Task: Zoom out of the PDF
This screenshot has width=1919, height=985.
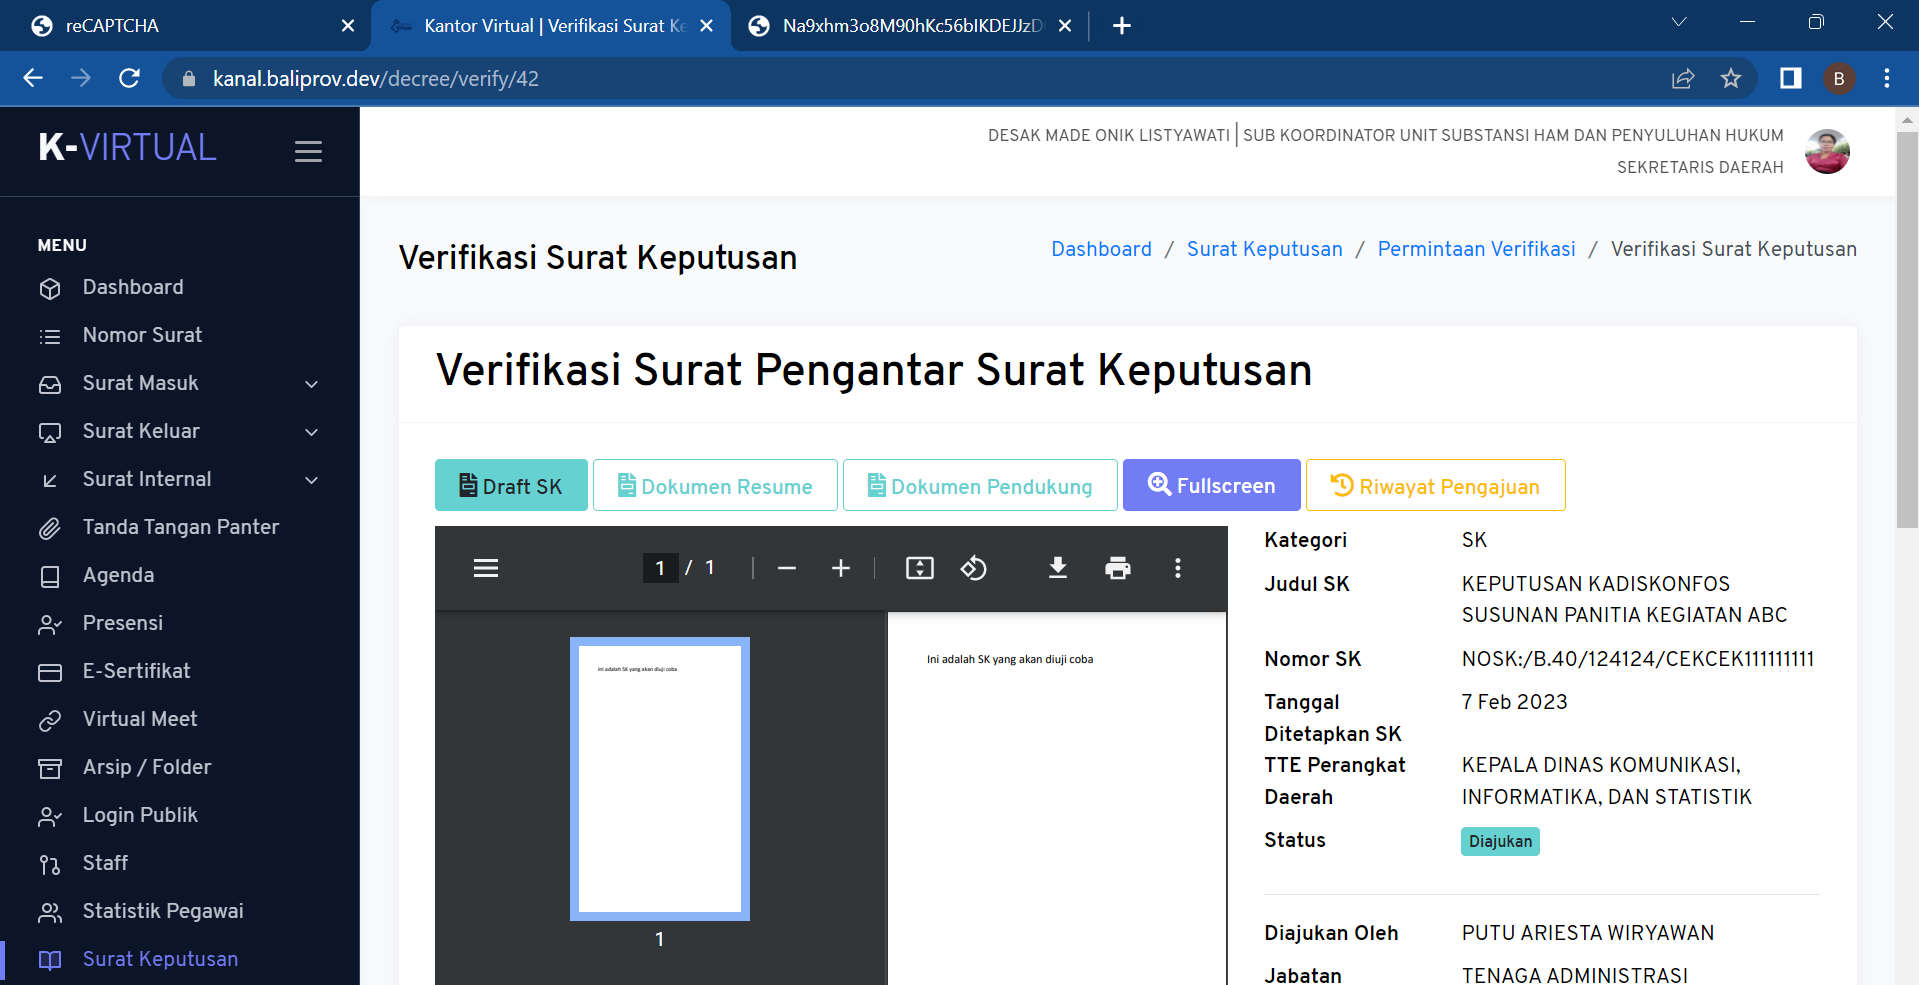Action: pyautogui.click(x=787, y=568)
